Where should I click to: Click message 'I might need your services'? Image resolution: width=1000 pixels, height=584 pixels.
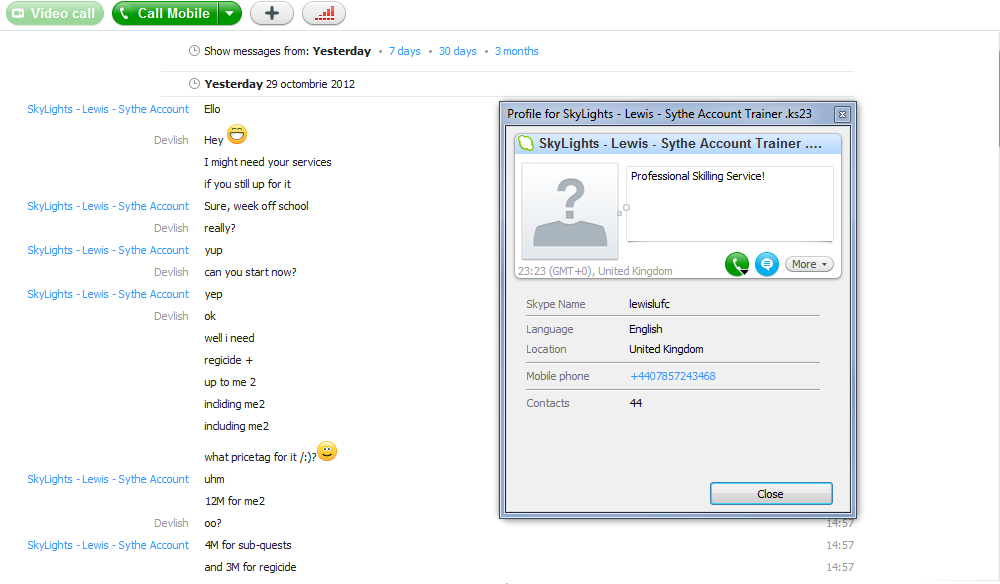268,162
